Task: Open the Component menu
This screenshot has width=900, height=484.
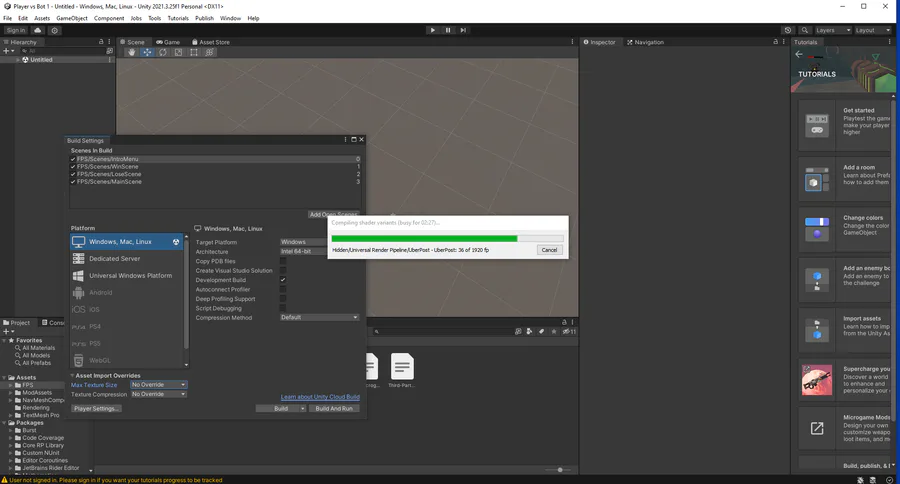Action: point(109,18)
